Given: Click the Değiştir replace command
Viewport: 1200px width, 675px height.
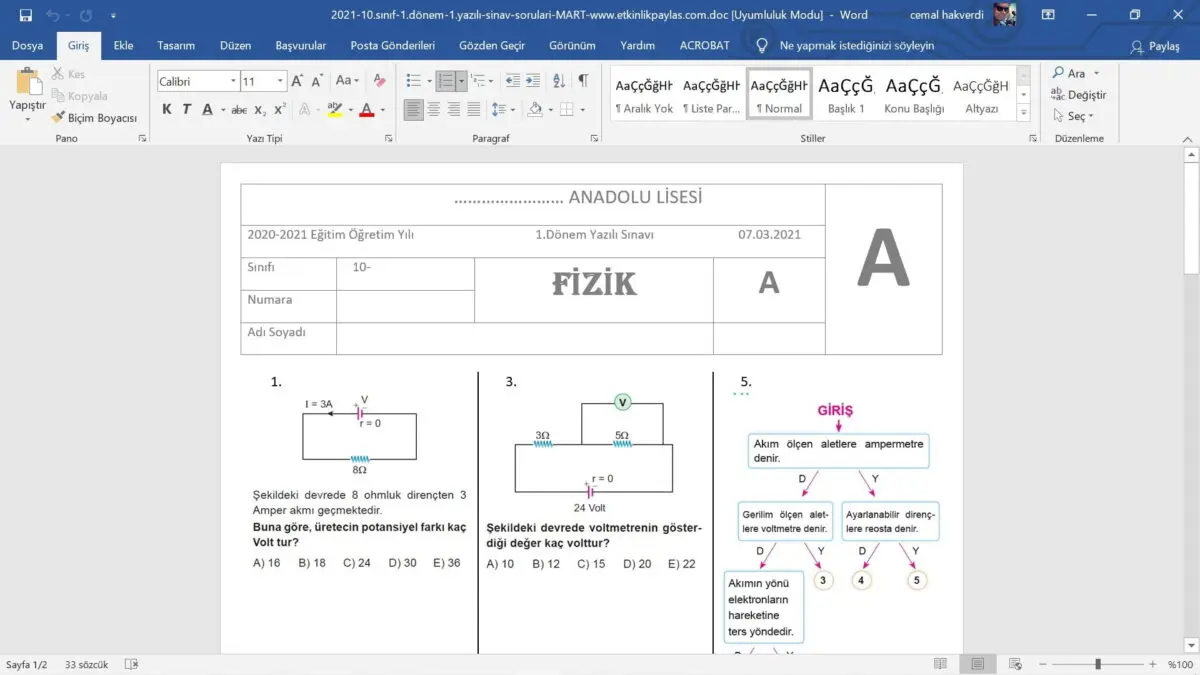Looking at the screenshot, I should click(1078, 95).
